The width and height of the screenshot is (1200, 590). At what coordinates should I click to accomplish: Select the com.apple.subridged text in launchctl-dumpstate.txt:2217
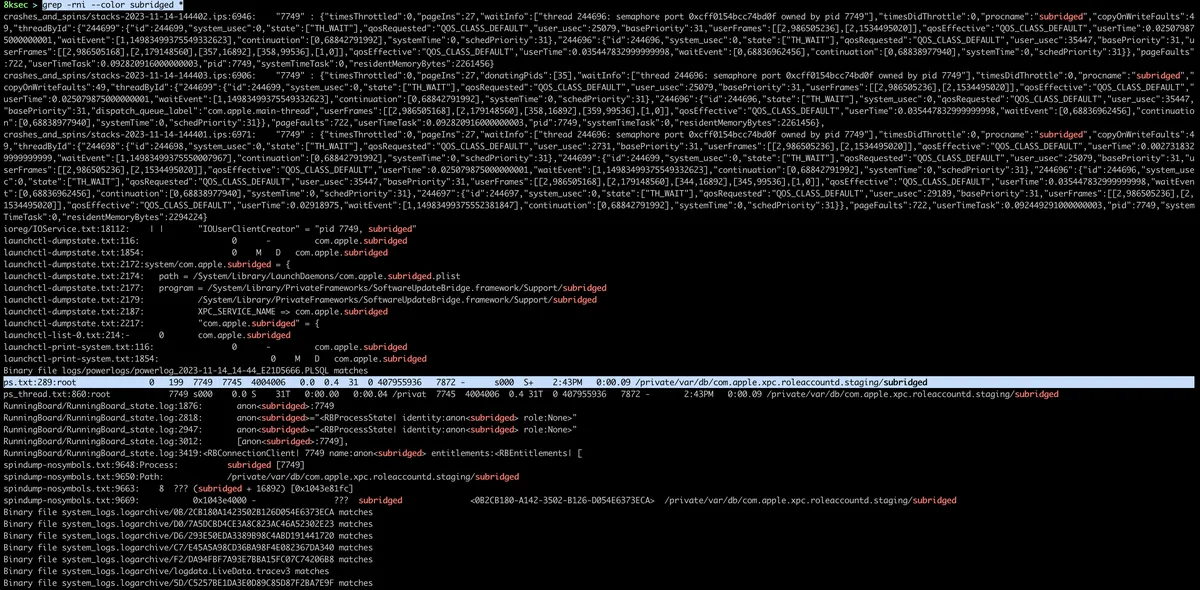point(245,322)
